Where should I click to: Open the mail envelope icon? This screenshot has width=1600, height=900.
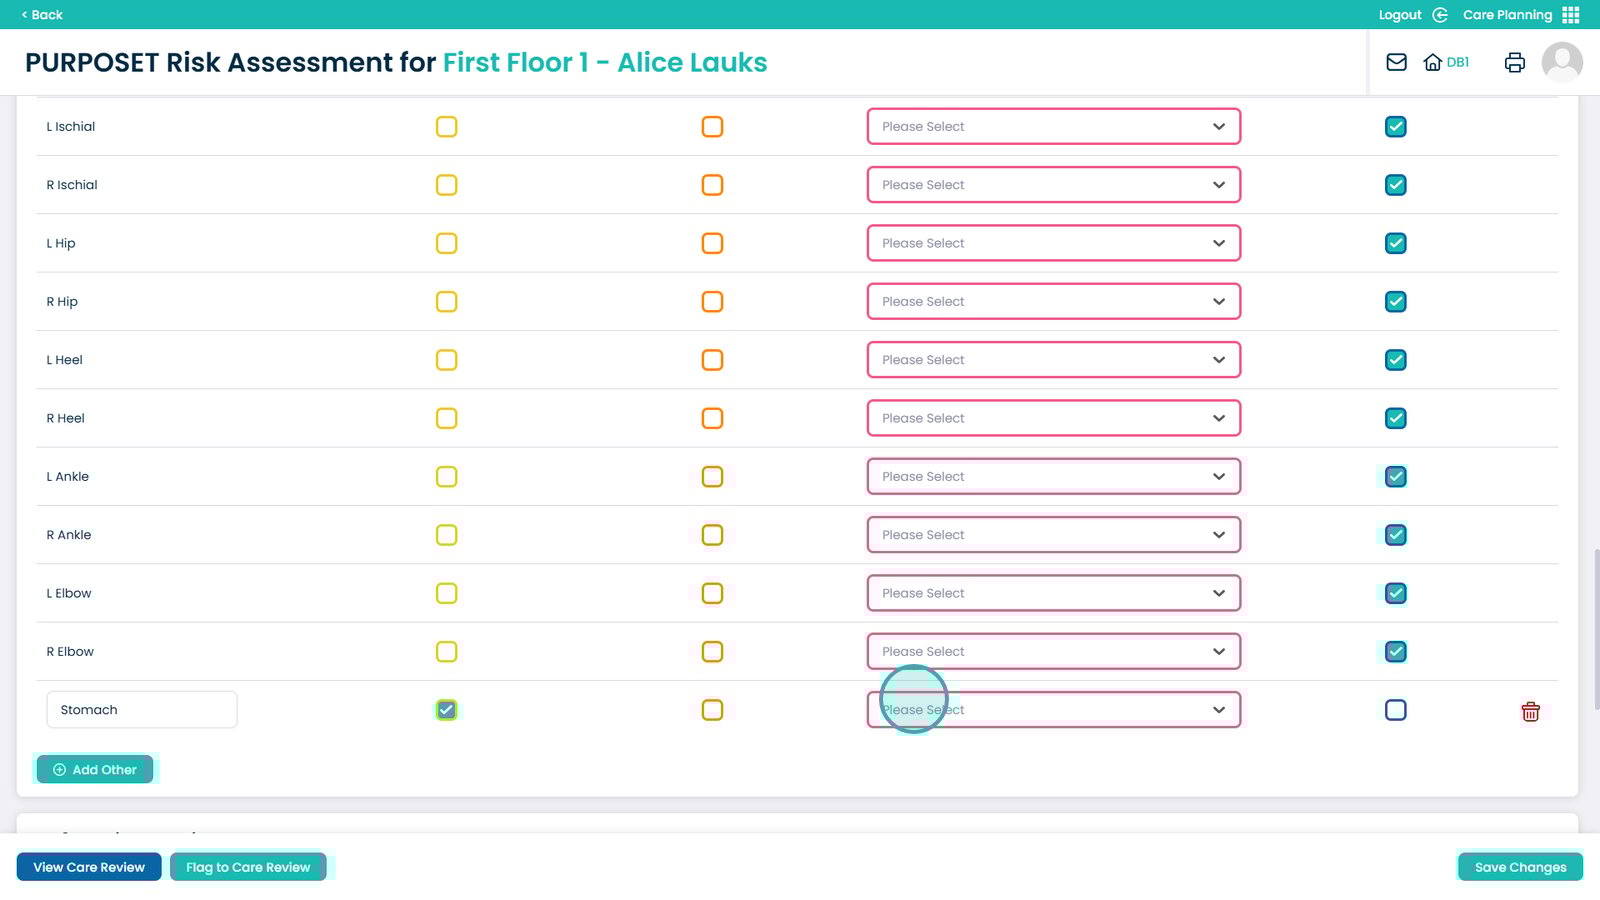coord(1396,62)
